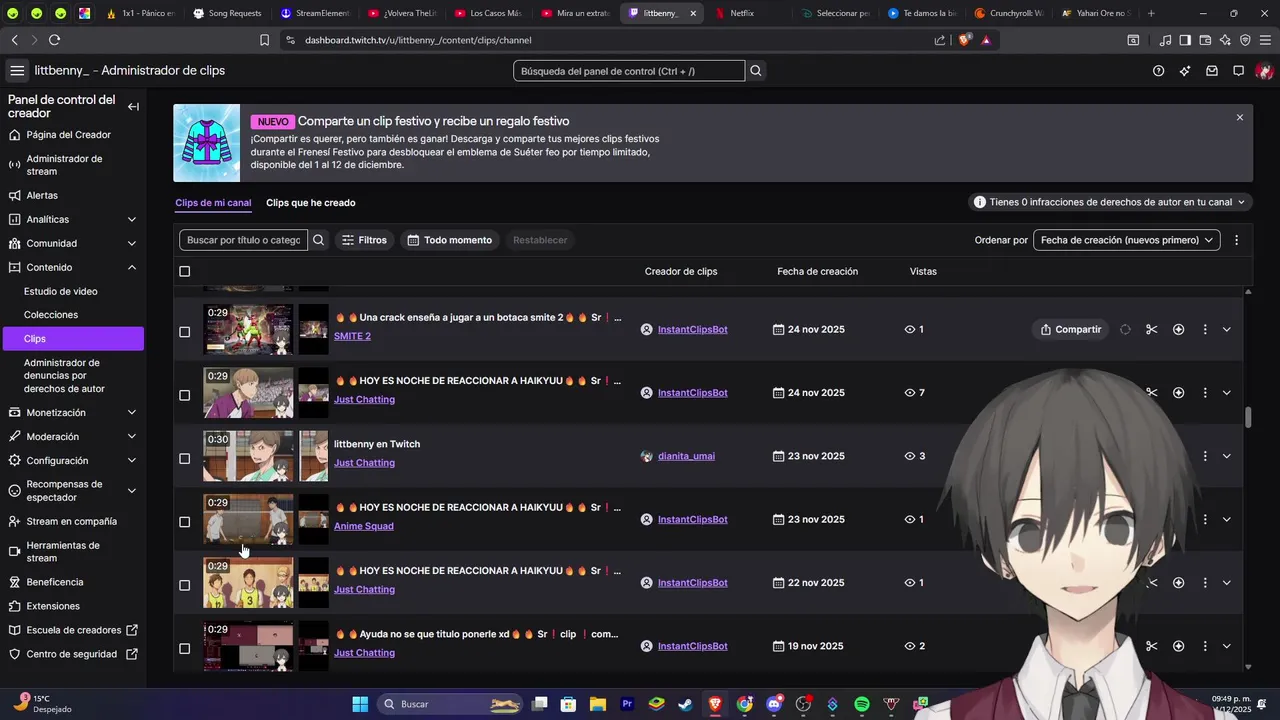Viewport: 1280px width, 720px height.
Task: Click the Compartir button on SMITE 2 clip
Action: click(1070, 330)
